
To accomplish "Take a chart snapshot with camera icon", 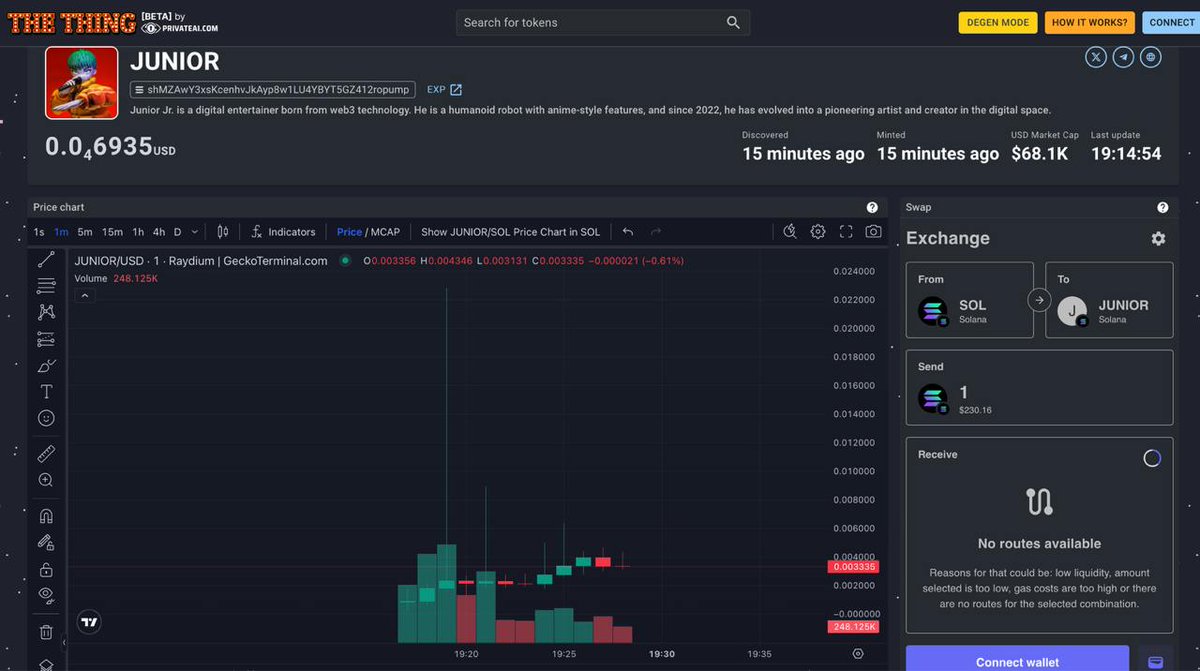I will (x=873, y=232).
